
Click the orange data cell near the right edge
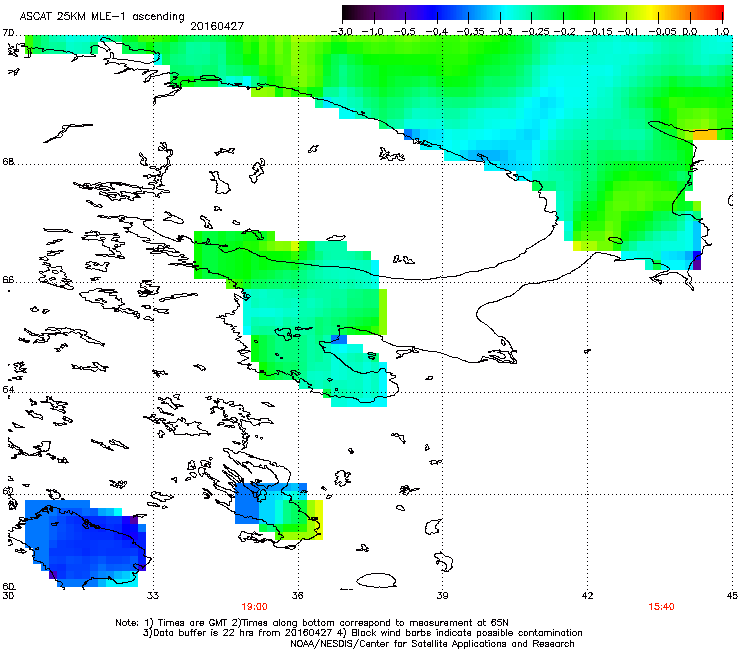point(705,135)
